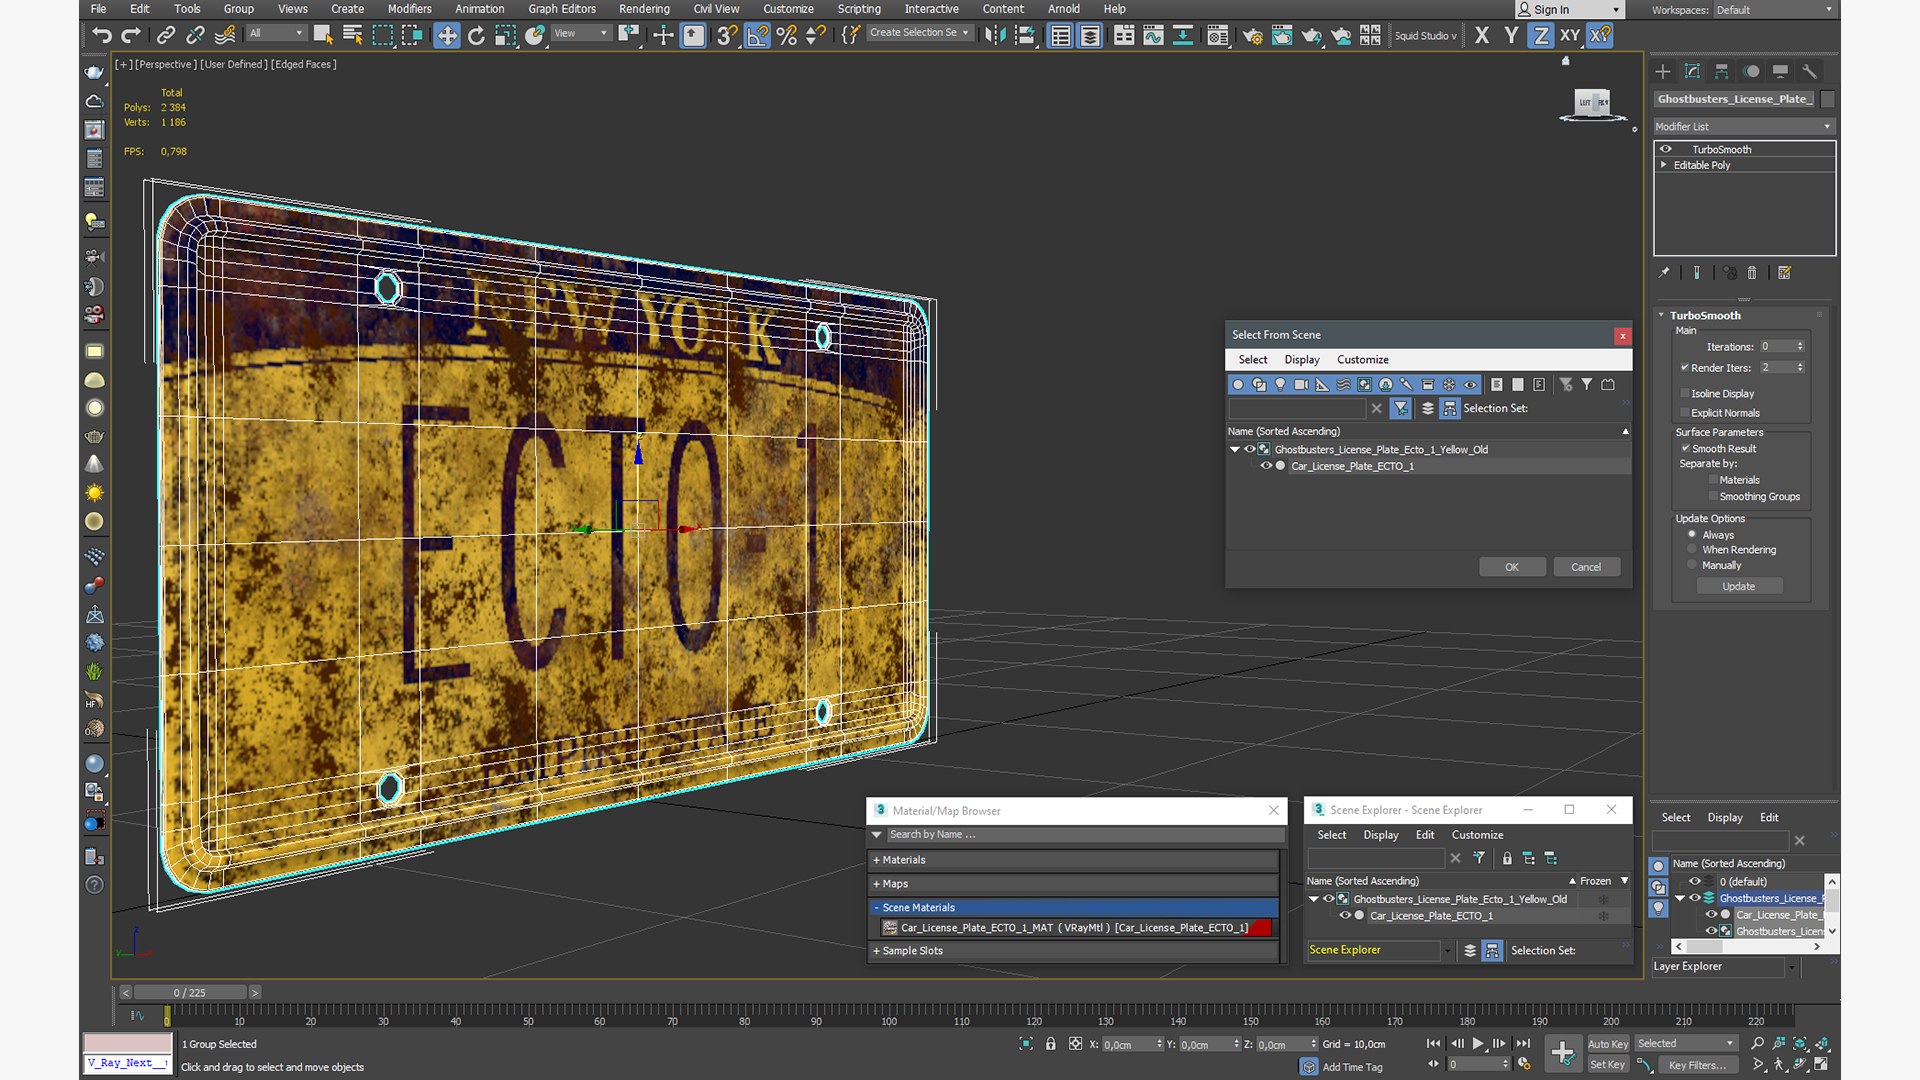Enable the Explicit Normals checkbox

1685,413
